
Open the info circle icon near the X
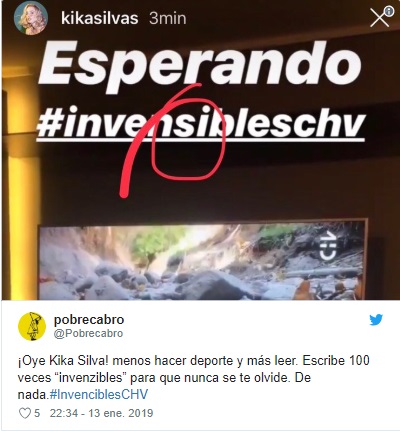(x=389, y=11)
